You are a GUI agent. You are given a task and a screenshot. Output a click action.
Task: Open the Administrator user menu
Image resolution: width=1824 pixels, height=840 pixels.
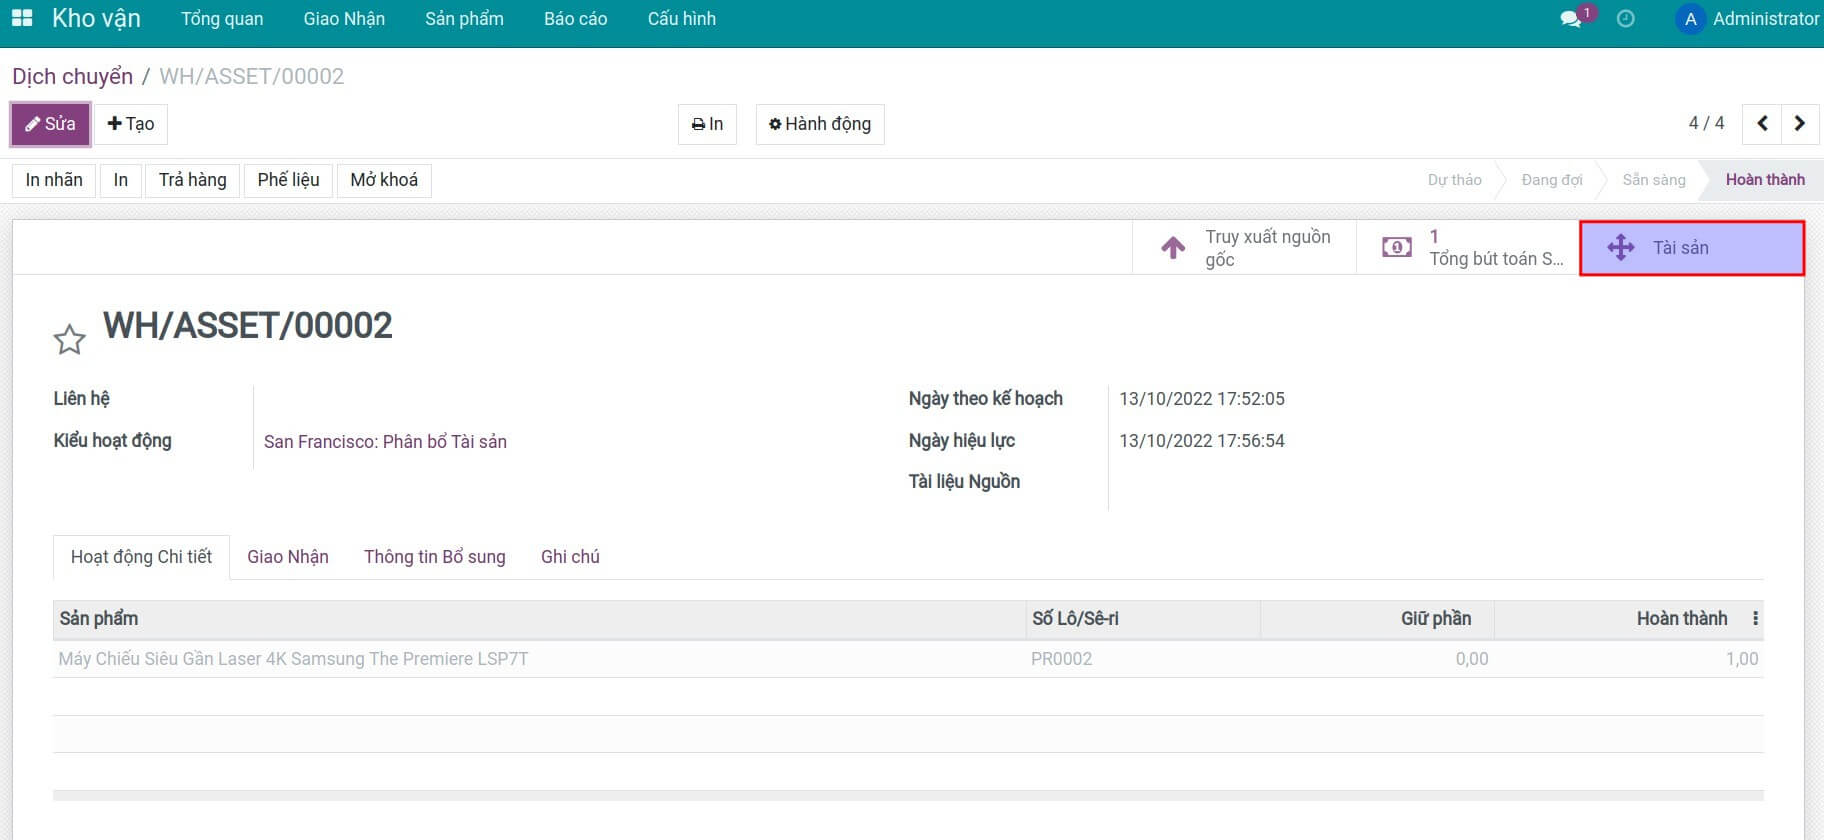[x=1748, y=19]
